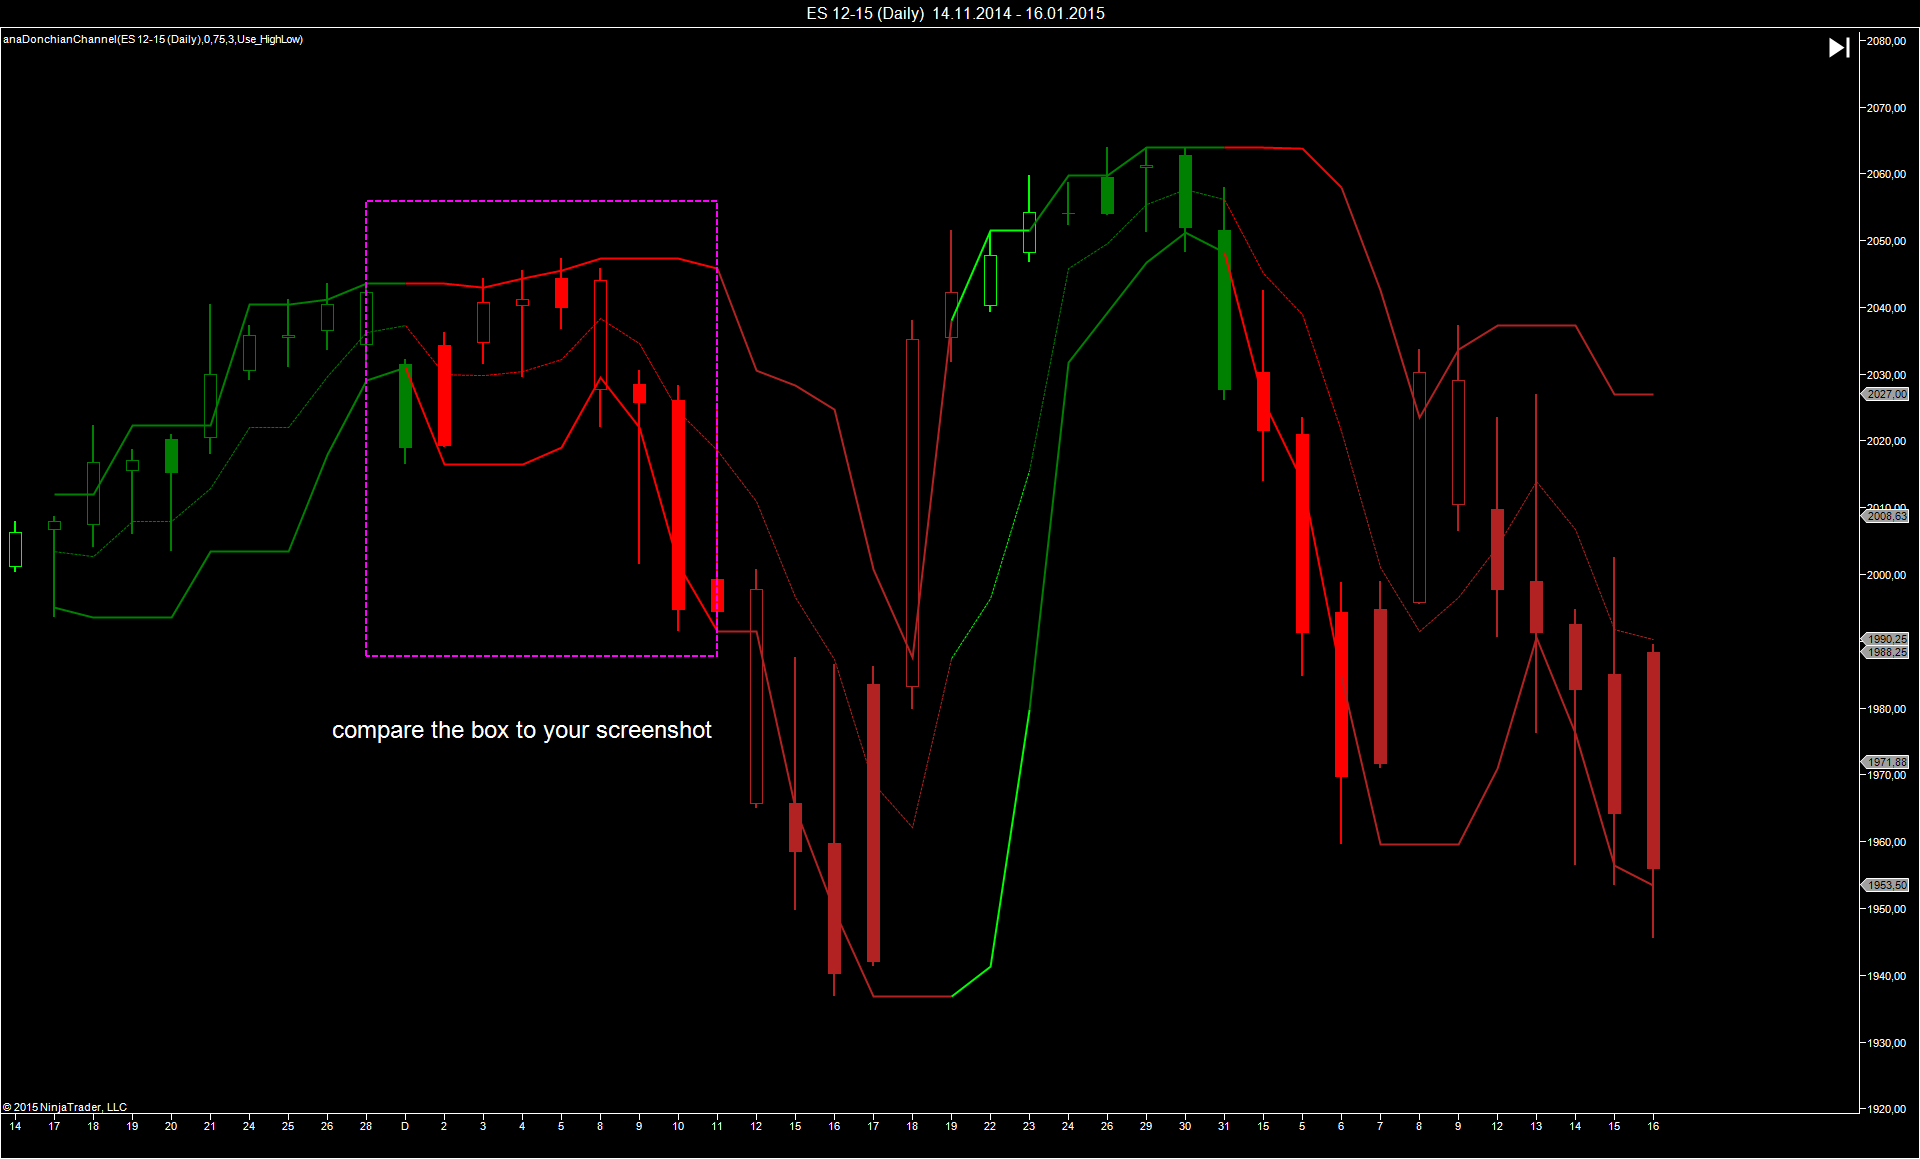
Task: Click the last candle above date 16
Action: click(x=1653, y=760)
